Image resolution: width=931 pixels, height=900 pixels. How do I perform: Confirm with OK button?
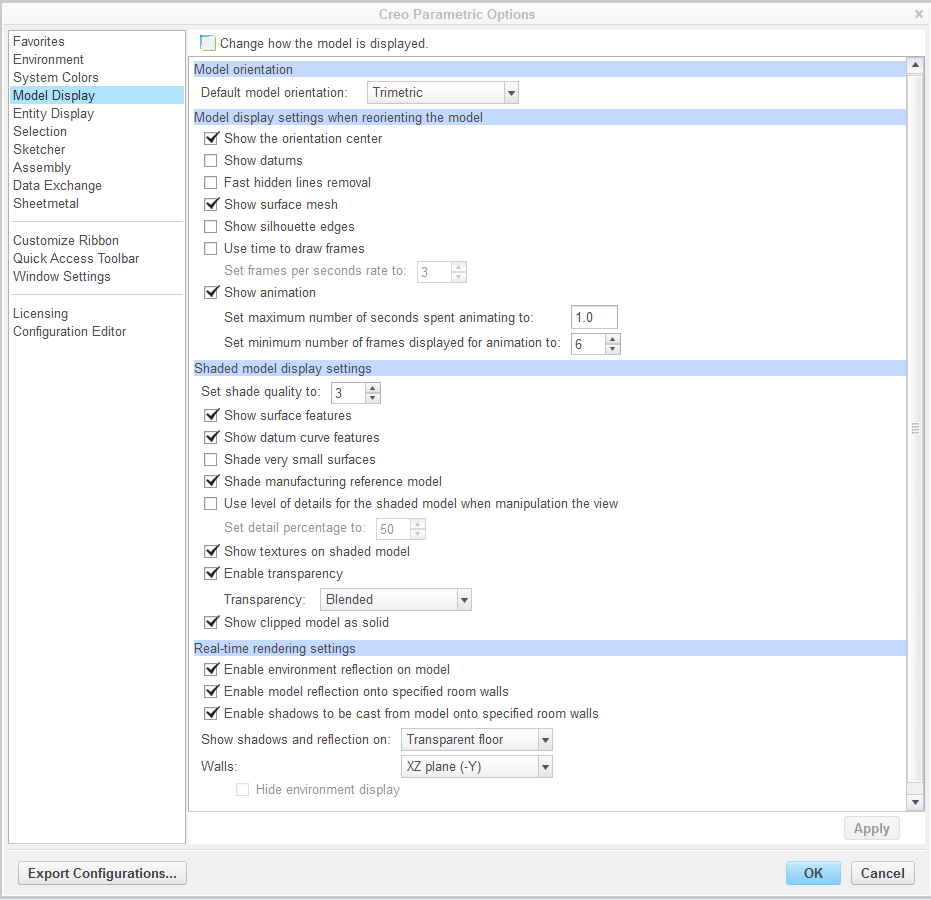click(813, 873)
